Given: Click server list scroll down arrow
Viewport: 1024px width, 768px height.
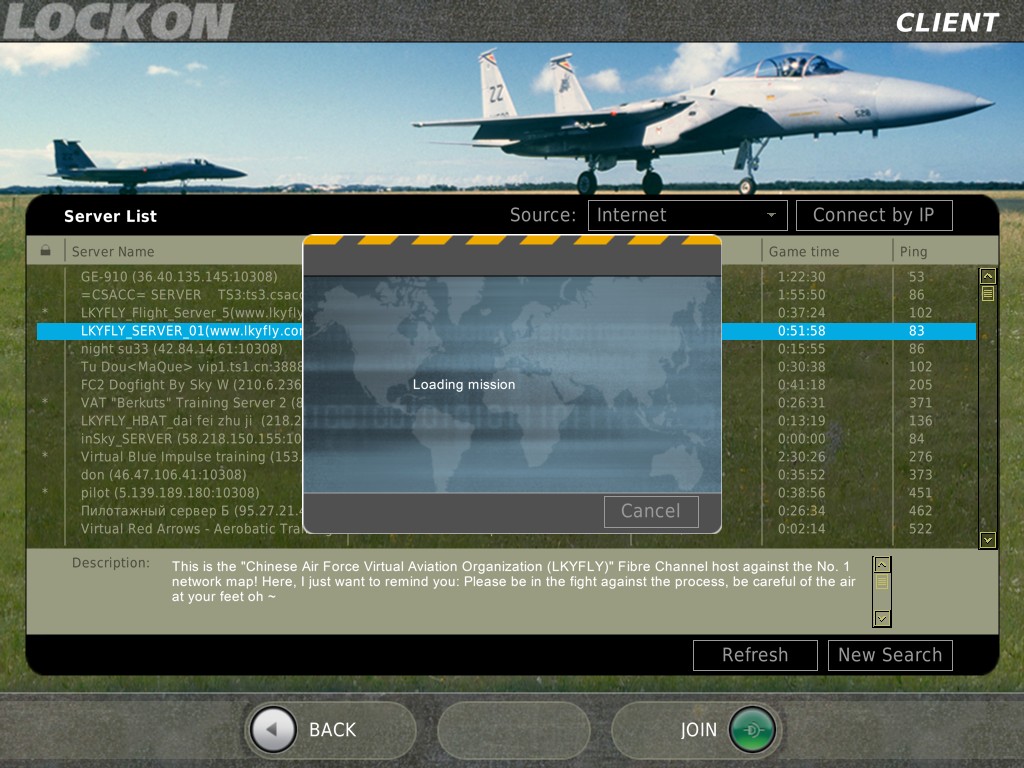Looking at the screenshot, I should tap(987, 539).
